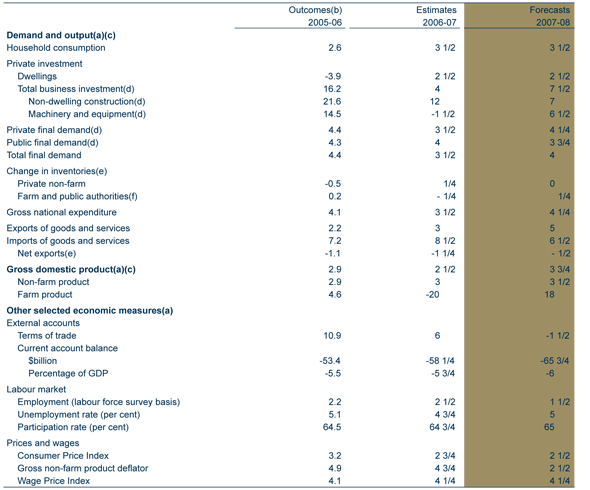Click Private non-farm outcome '-0.5'
Image resolution: width=590 pixels, height=490 pixels.
(333, 184)
